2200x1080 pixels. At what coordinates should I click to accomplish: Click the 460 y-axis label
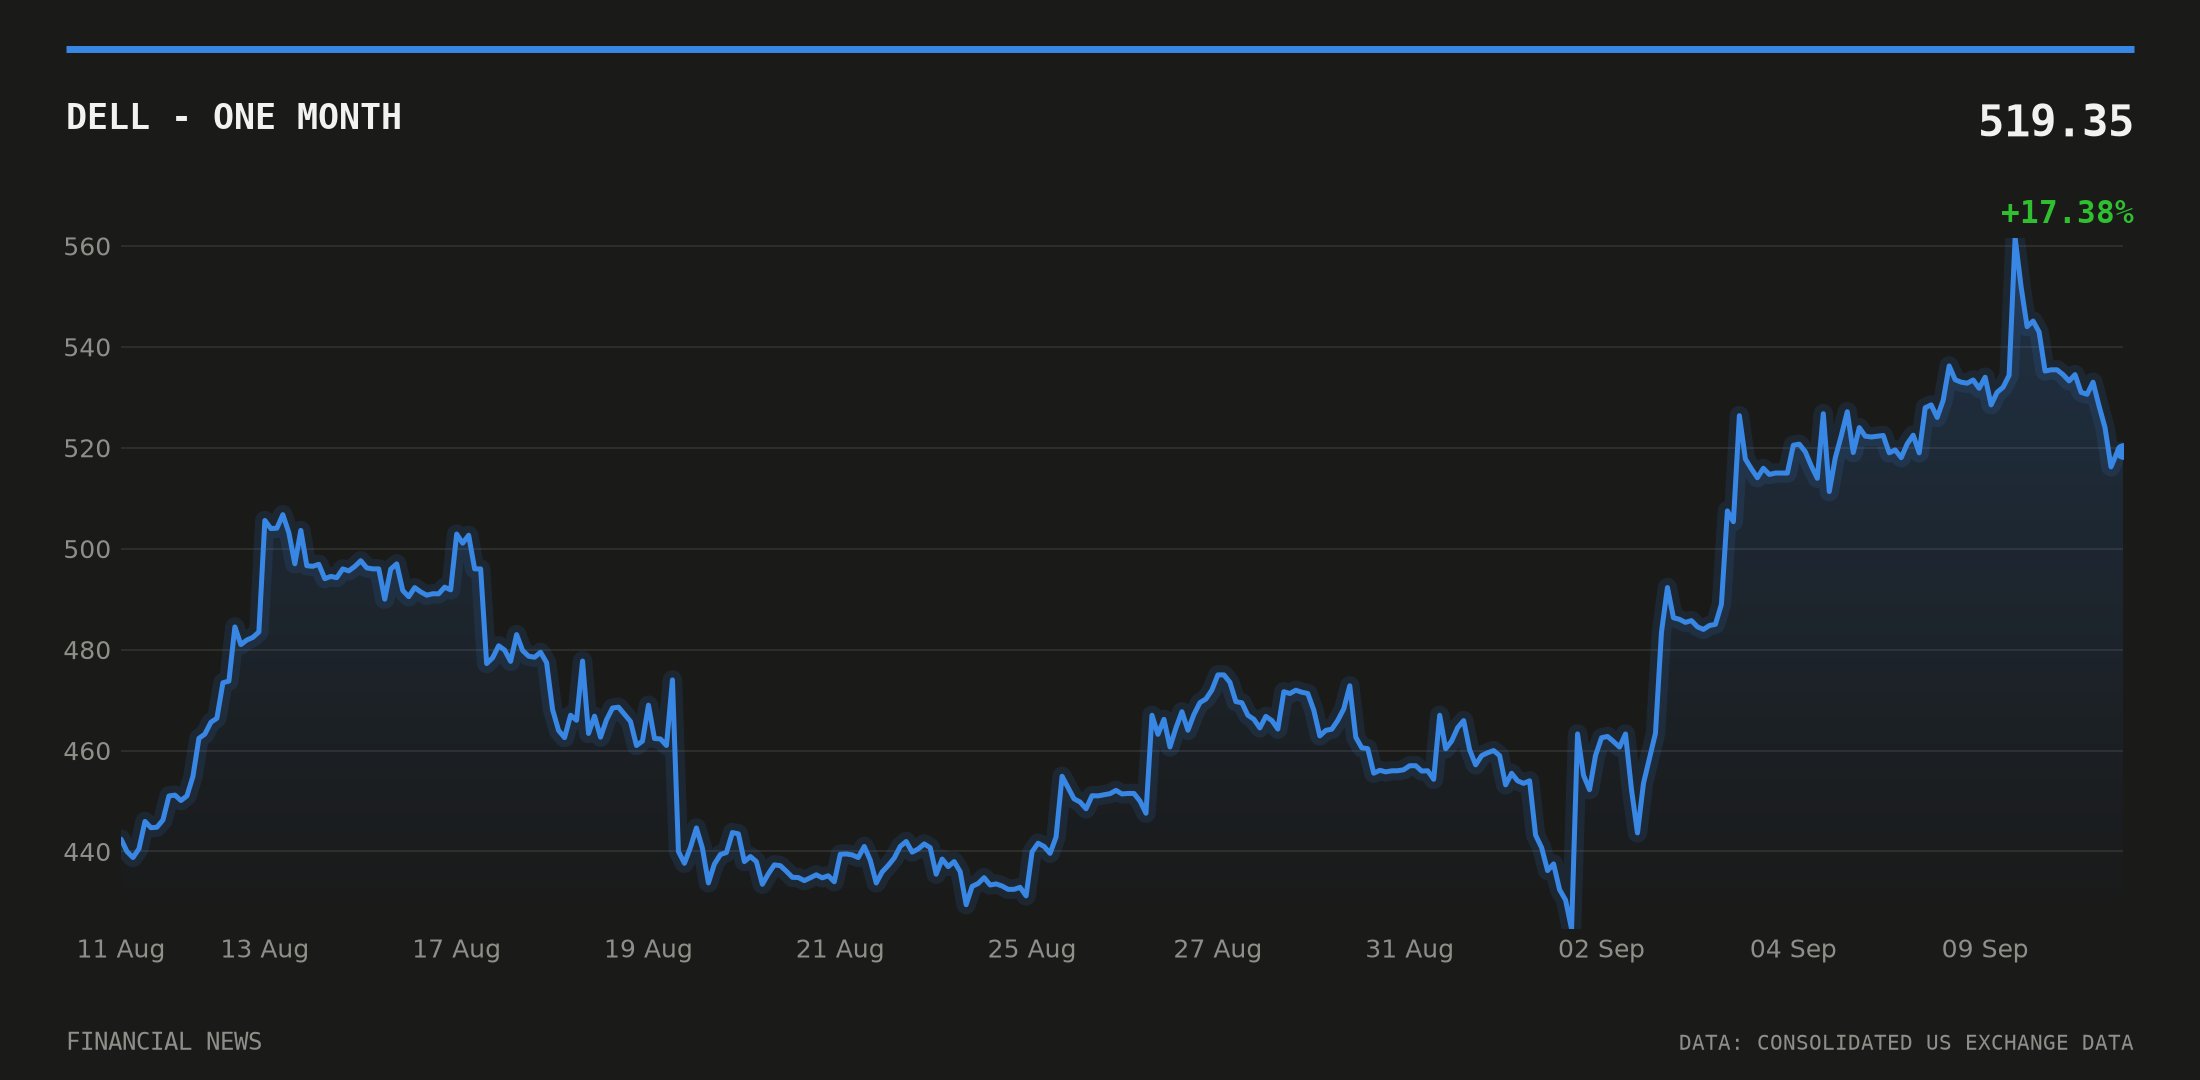(87, 752)
